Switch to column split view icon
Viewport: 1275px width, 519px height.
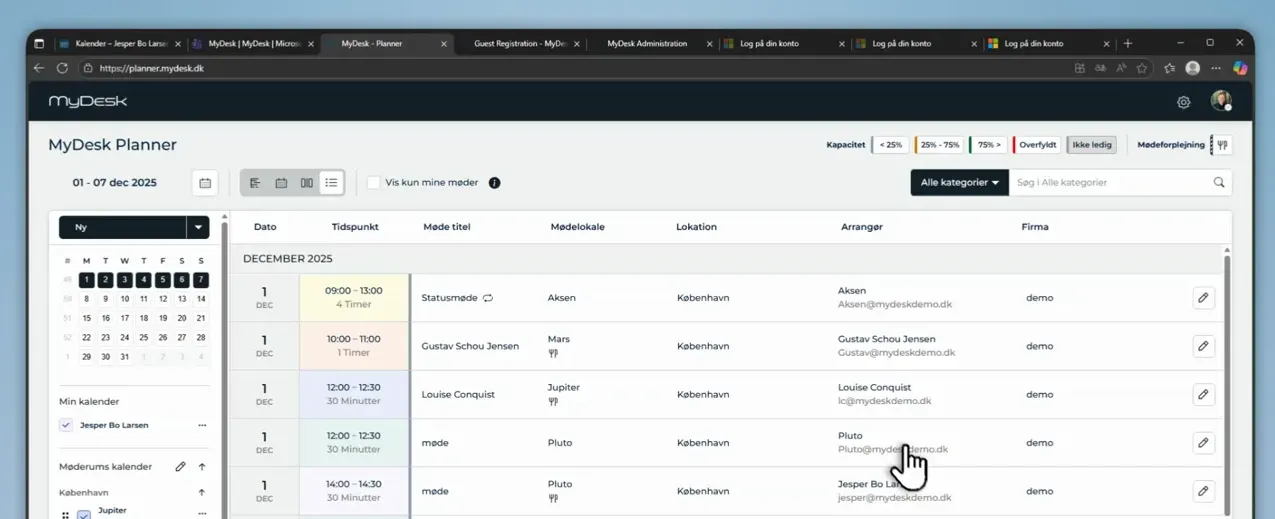[307, 183]
